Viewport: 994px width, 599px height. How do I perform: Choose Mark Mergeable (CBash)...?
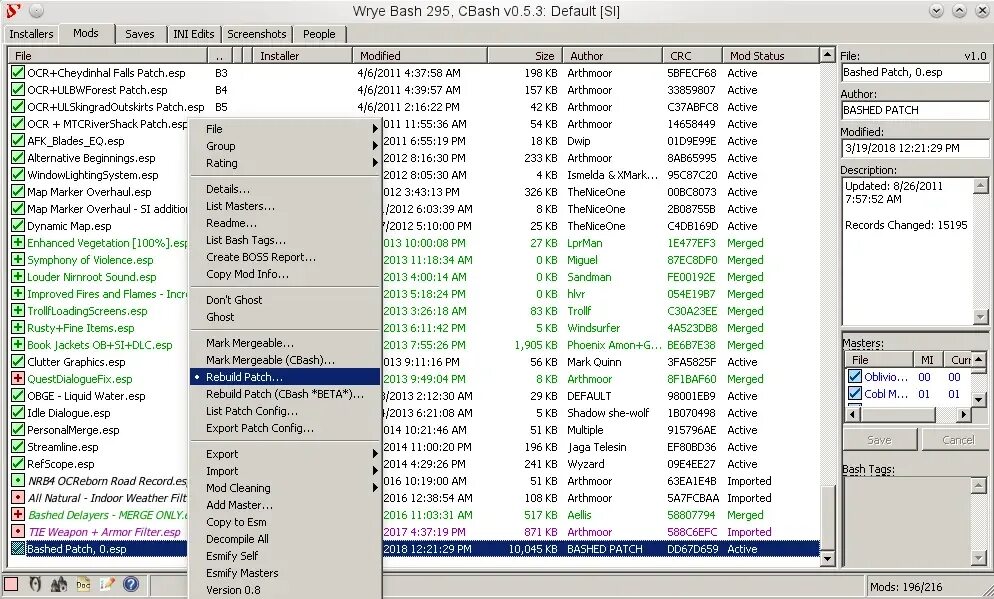(285, 360)
